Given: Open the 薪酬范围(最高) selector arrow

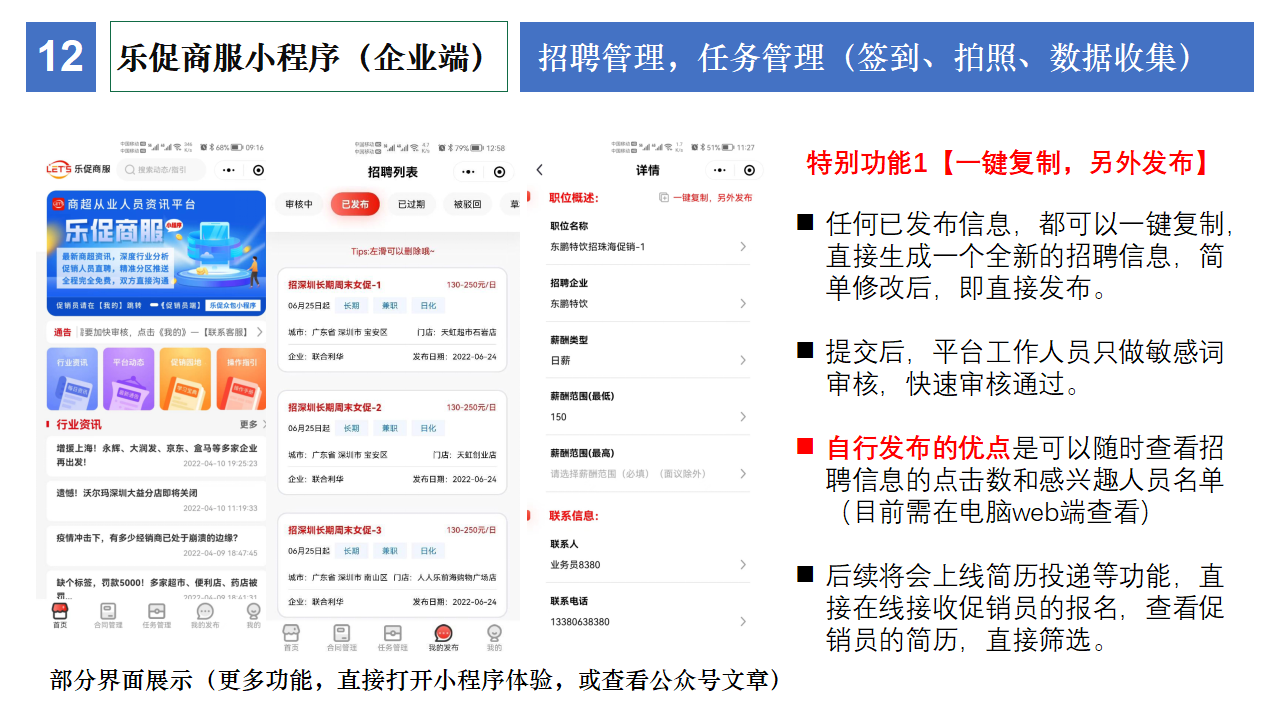Looking at the screenshot, I should pyautogui.click(x=743, y=474).
